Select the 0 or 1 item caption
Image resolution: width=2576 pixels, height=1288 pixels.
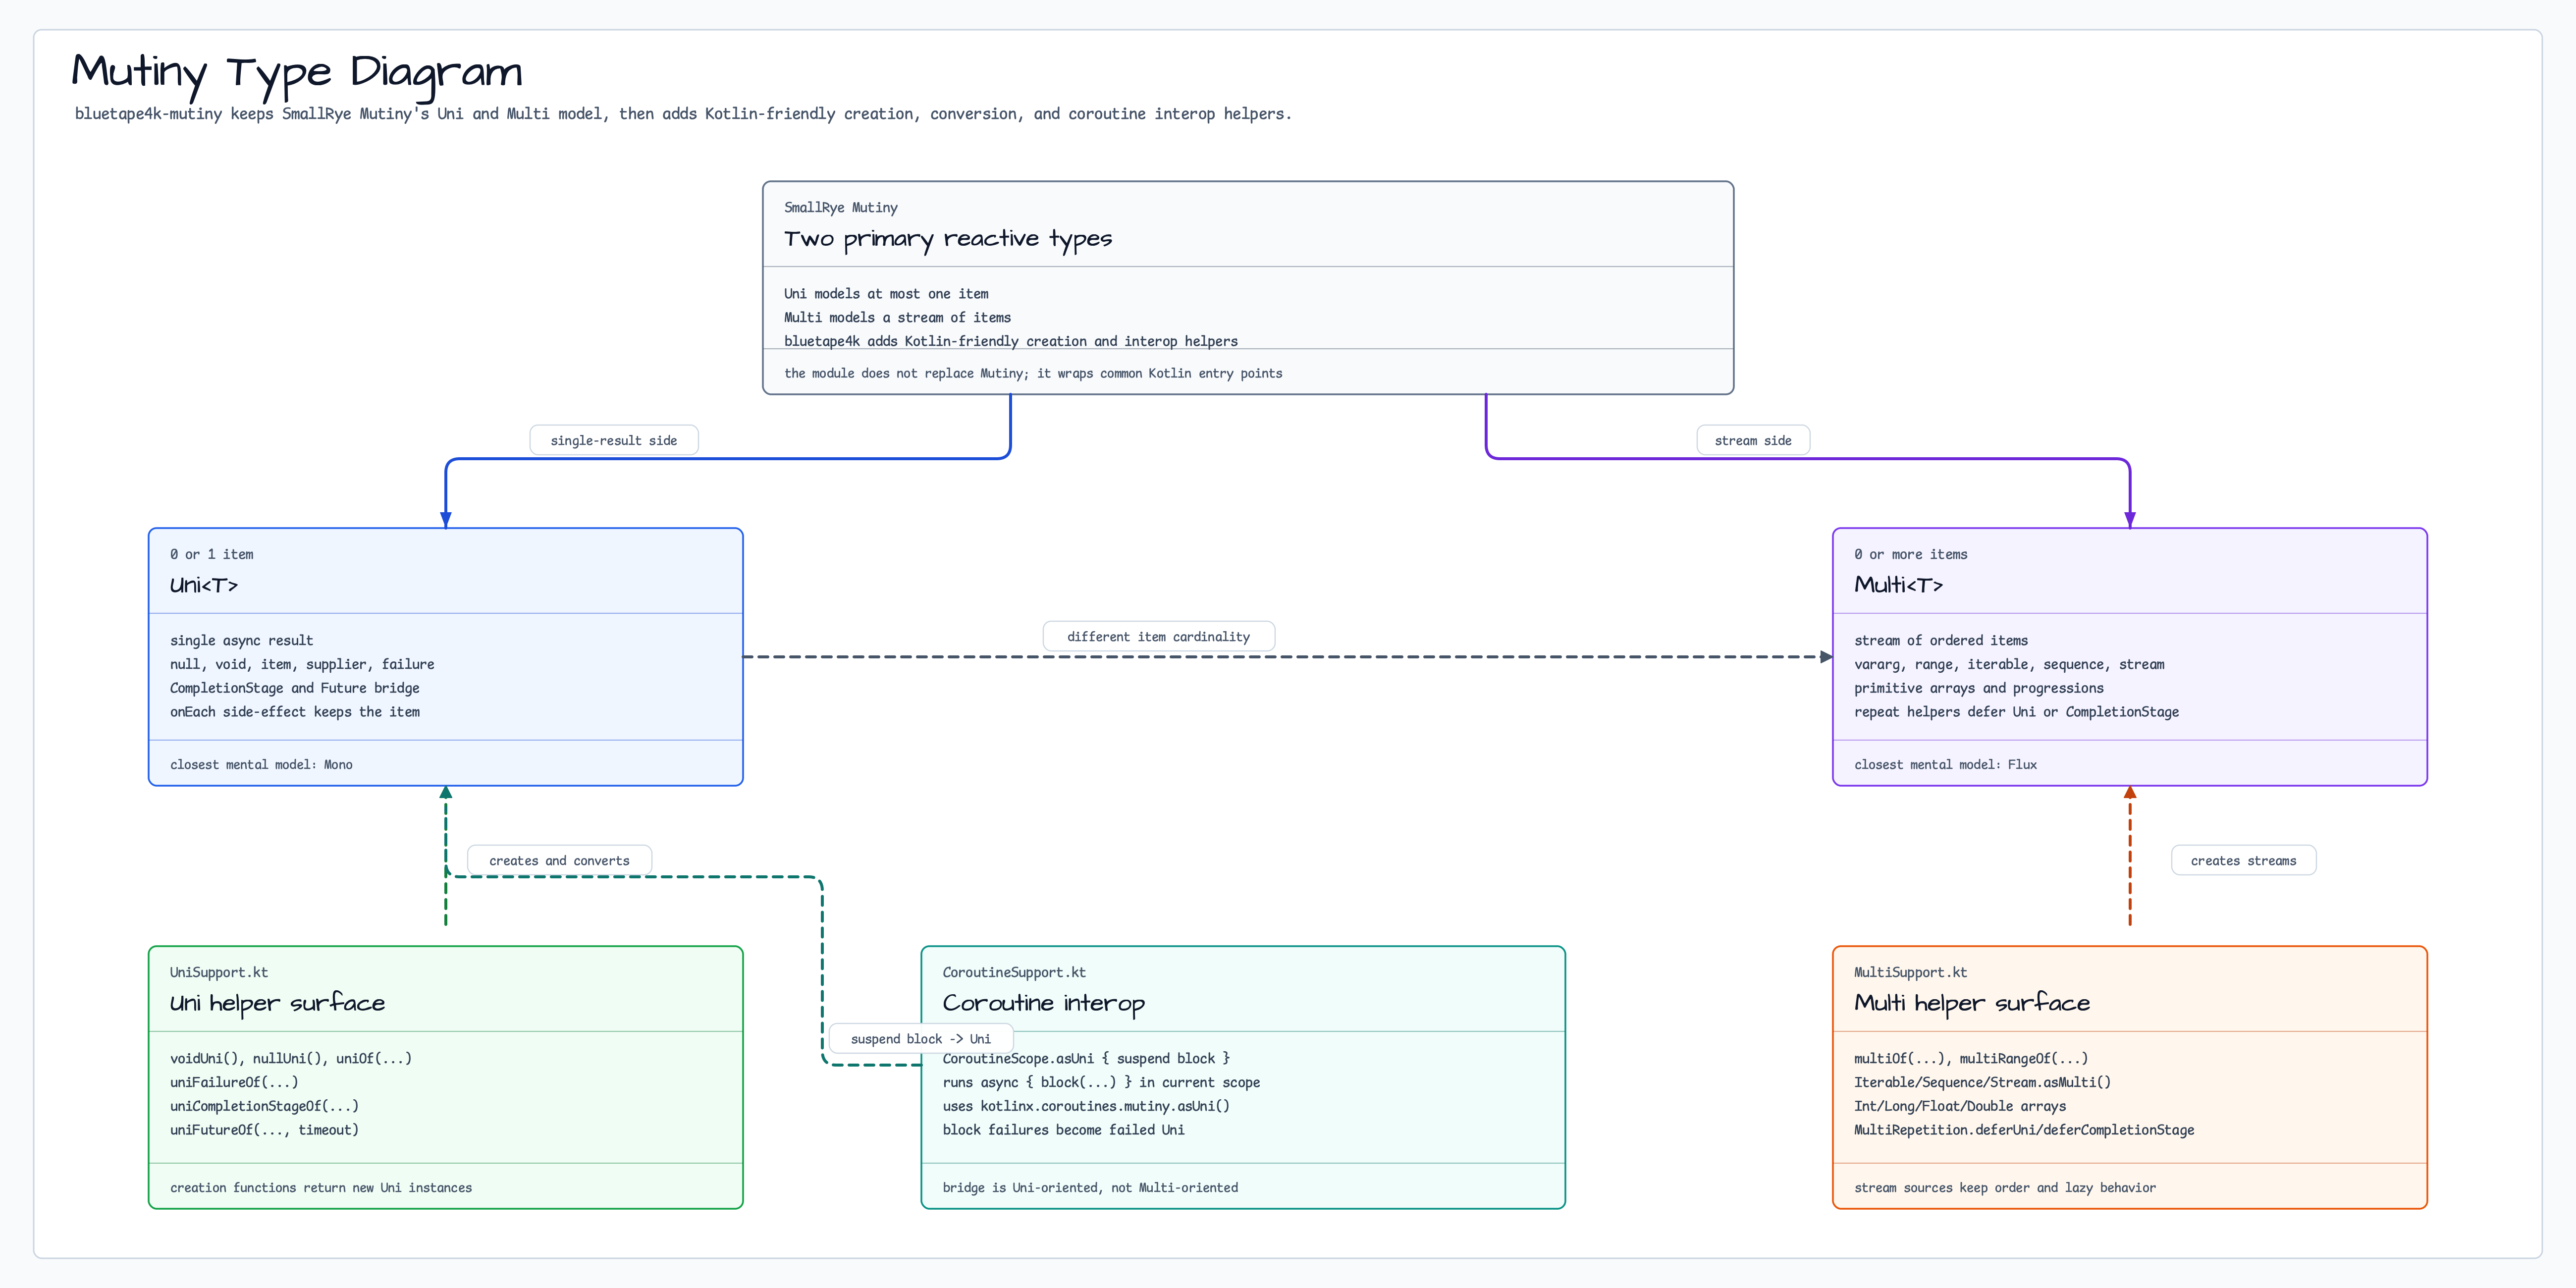tap(211, 554)
